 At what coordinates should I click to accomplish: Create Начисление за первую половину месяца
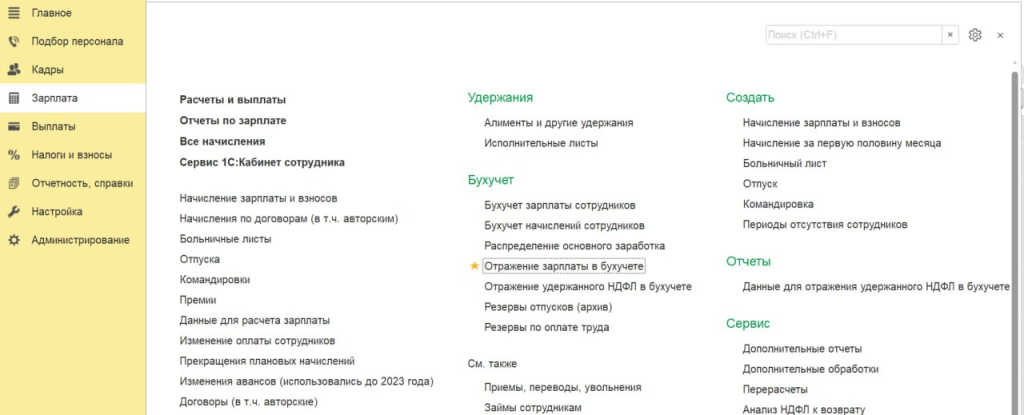click(x=842, y=143)
